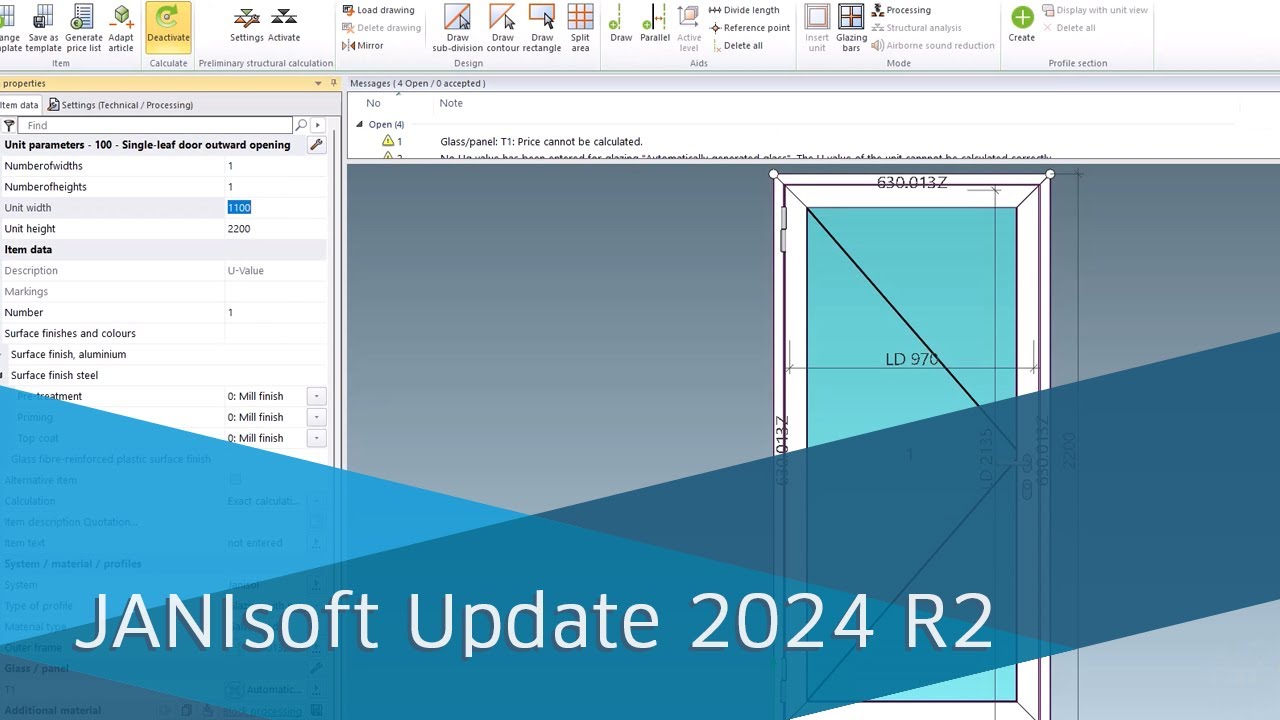Click Numberofwidths row
Screen dimensions: 1280x720
coord(163,166)
